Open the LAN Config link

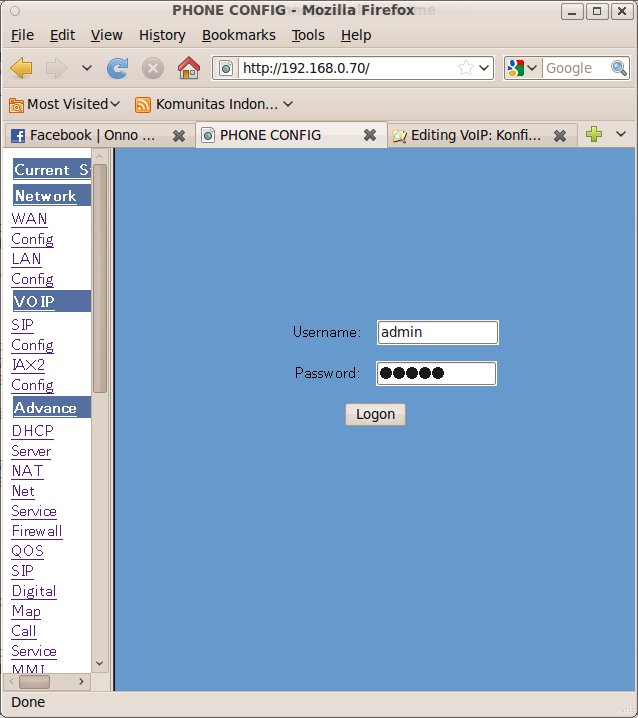point(32,269)
